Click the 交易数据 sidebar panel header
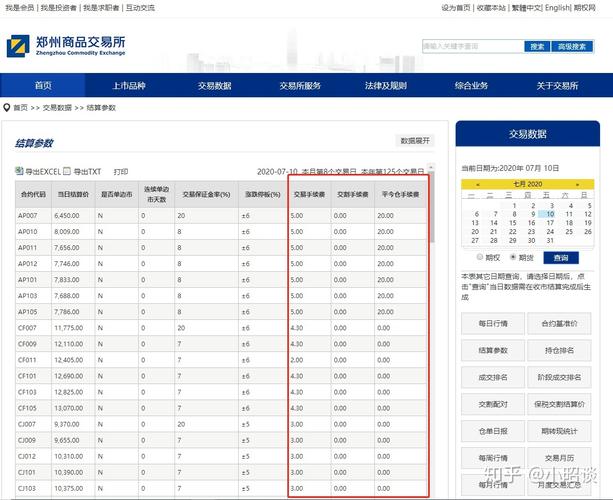613x500 pixels. coord(527,134)
